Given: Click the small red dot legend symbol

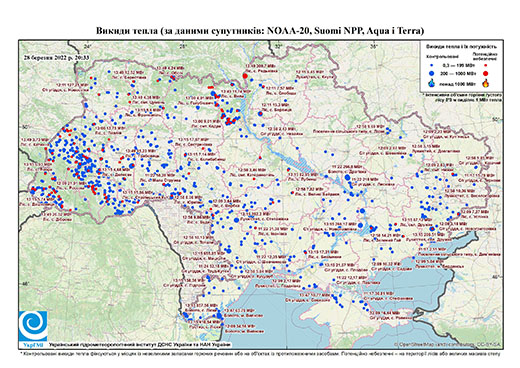Looking at the screenshot, I should click(486, 66).
